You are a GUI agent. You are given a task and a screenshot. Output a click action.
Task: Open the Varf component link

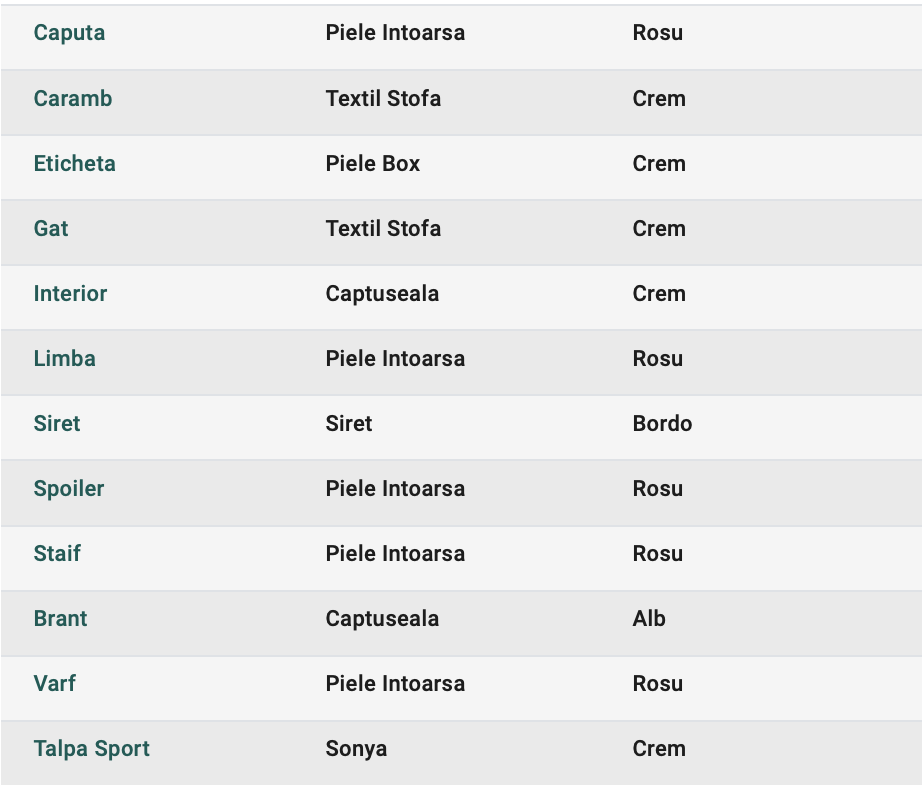click(54, 683)
